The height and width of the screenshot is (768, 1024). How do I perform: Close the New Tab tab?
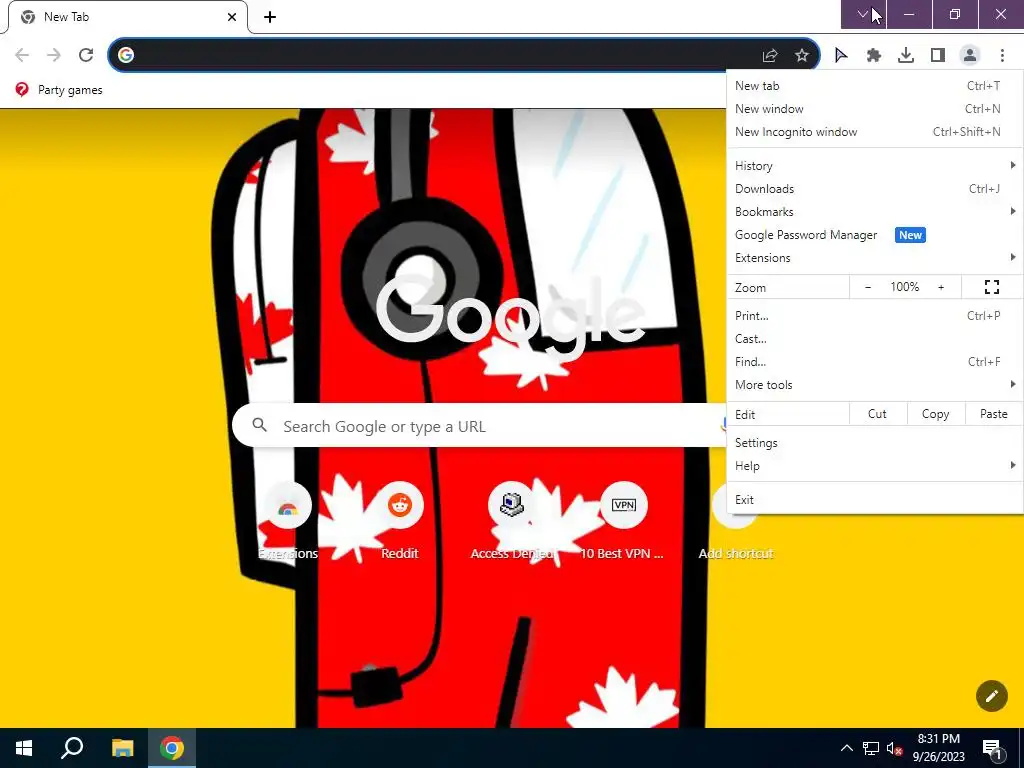[232, 17]
